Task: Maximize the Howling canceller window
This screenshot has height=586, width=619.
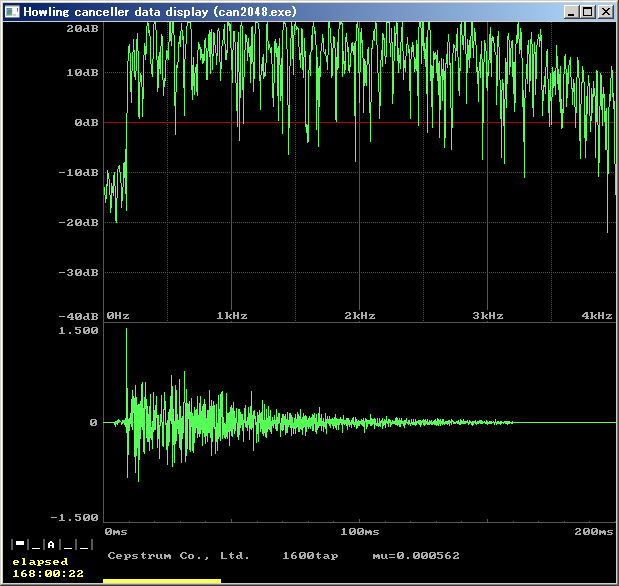Action: (x=588, y=12)
